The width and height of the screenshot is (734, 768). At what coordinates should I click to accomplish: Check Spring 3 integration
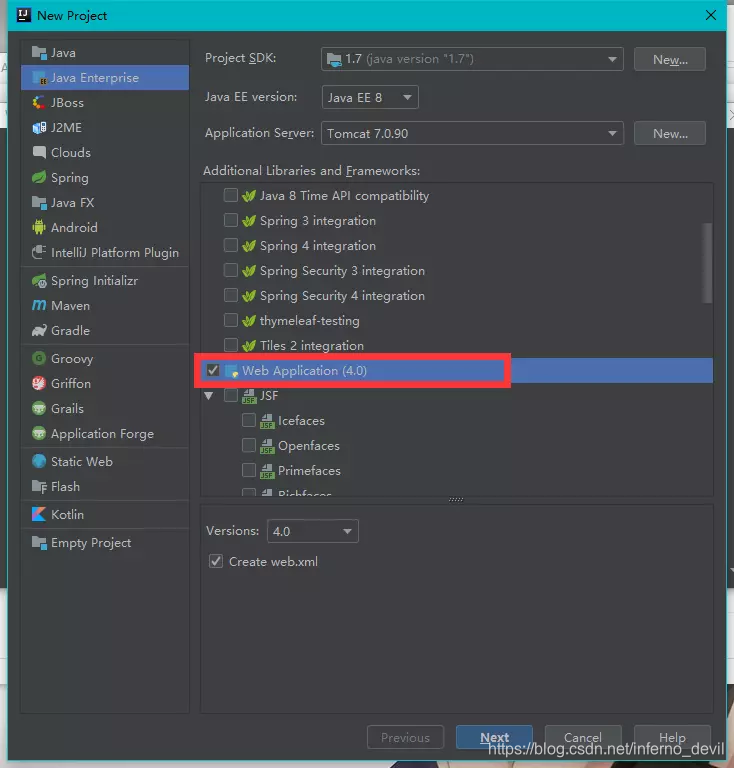click(231, 220)
